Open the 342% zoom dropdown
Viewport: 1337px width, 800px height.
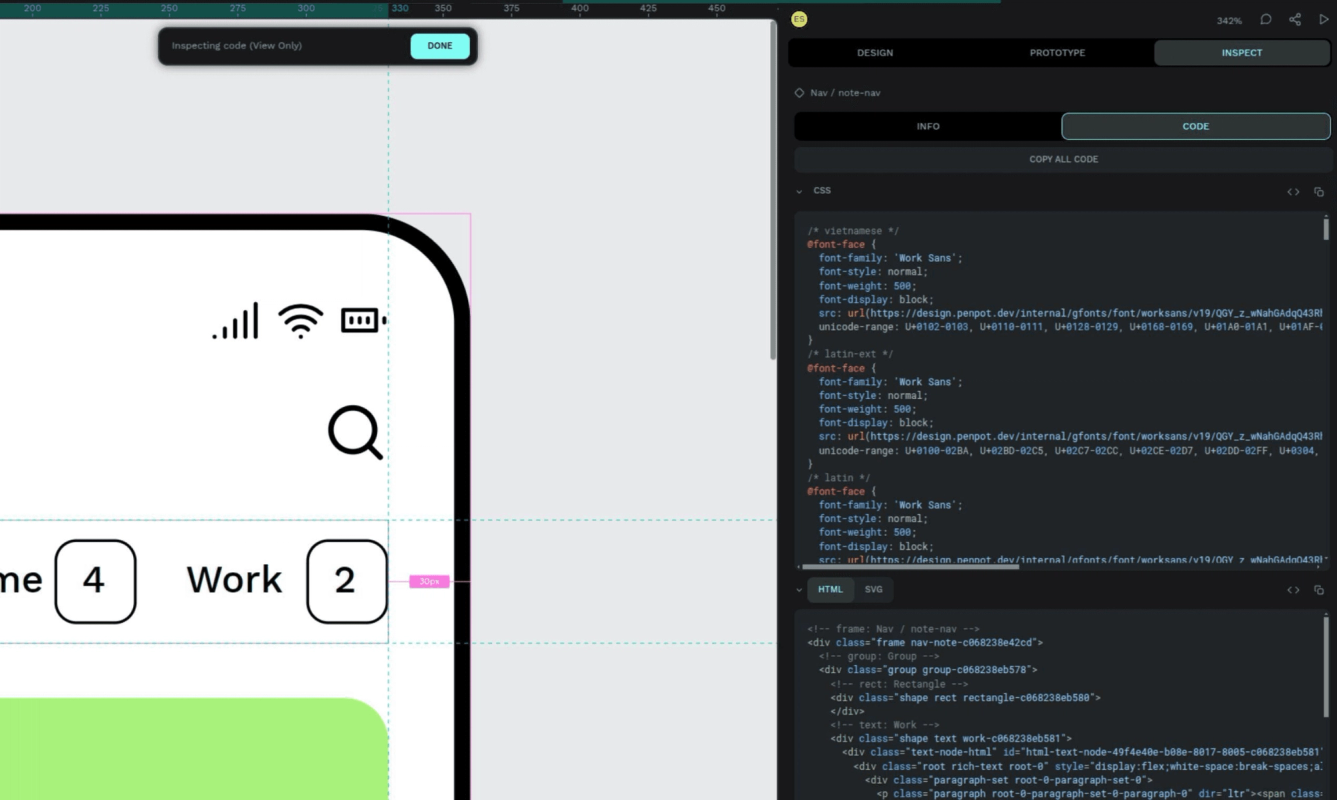(1229, 20)
